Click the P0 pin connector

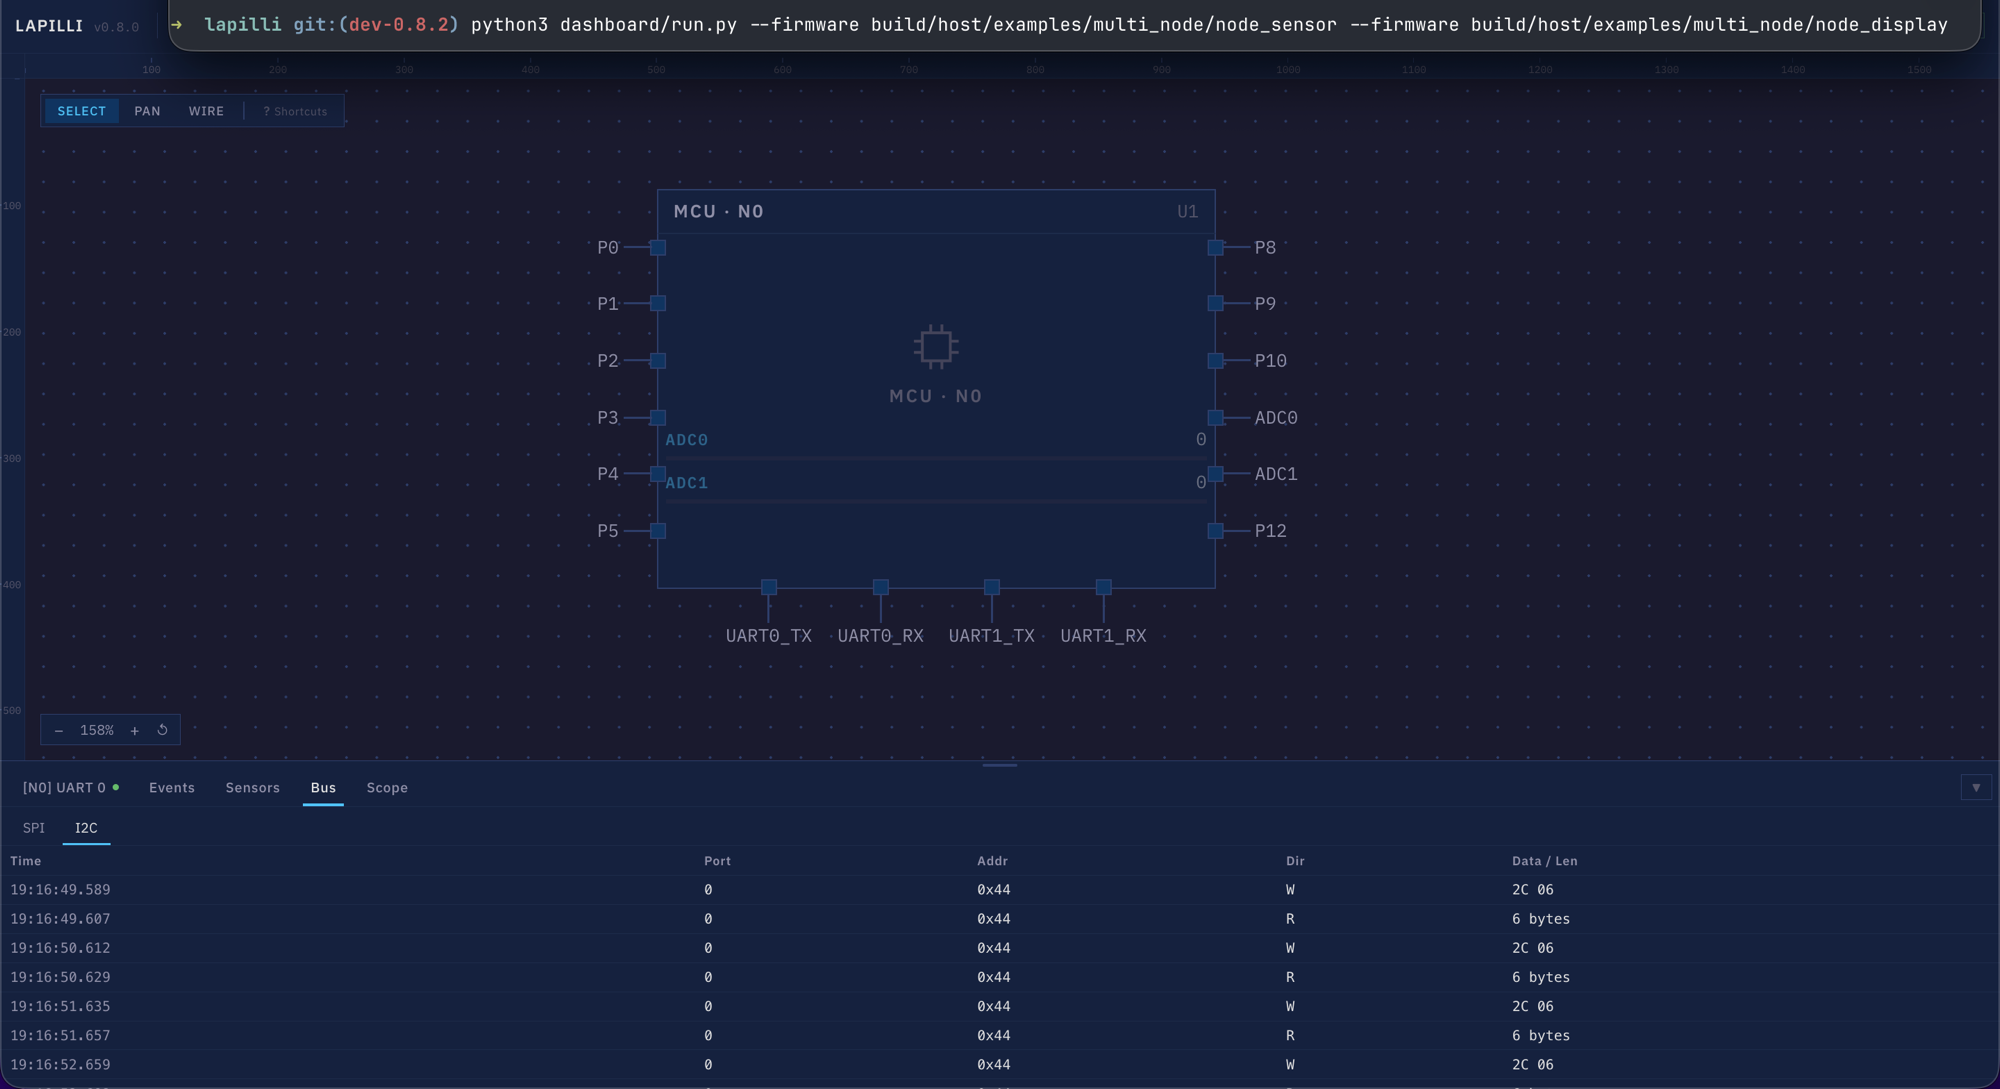click(x=658, y=247)
